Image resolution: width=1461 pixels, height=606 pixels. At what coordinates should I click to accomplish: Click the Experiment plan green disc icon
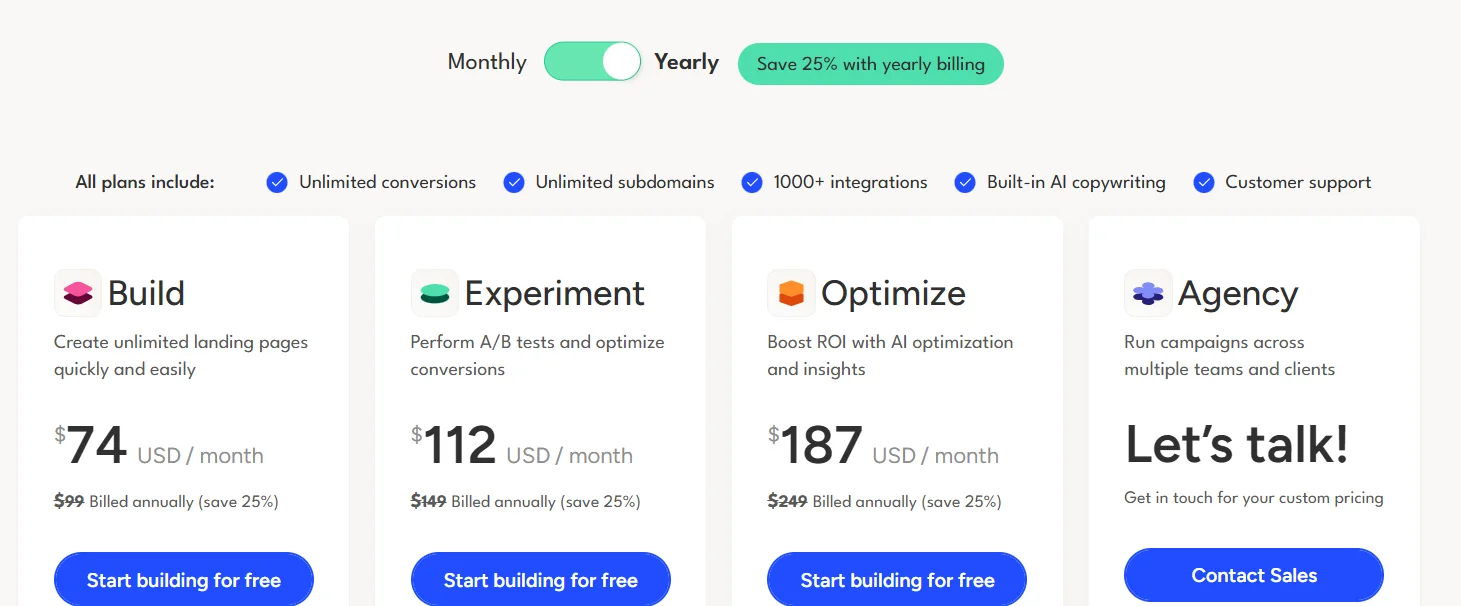pos(435,293)
